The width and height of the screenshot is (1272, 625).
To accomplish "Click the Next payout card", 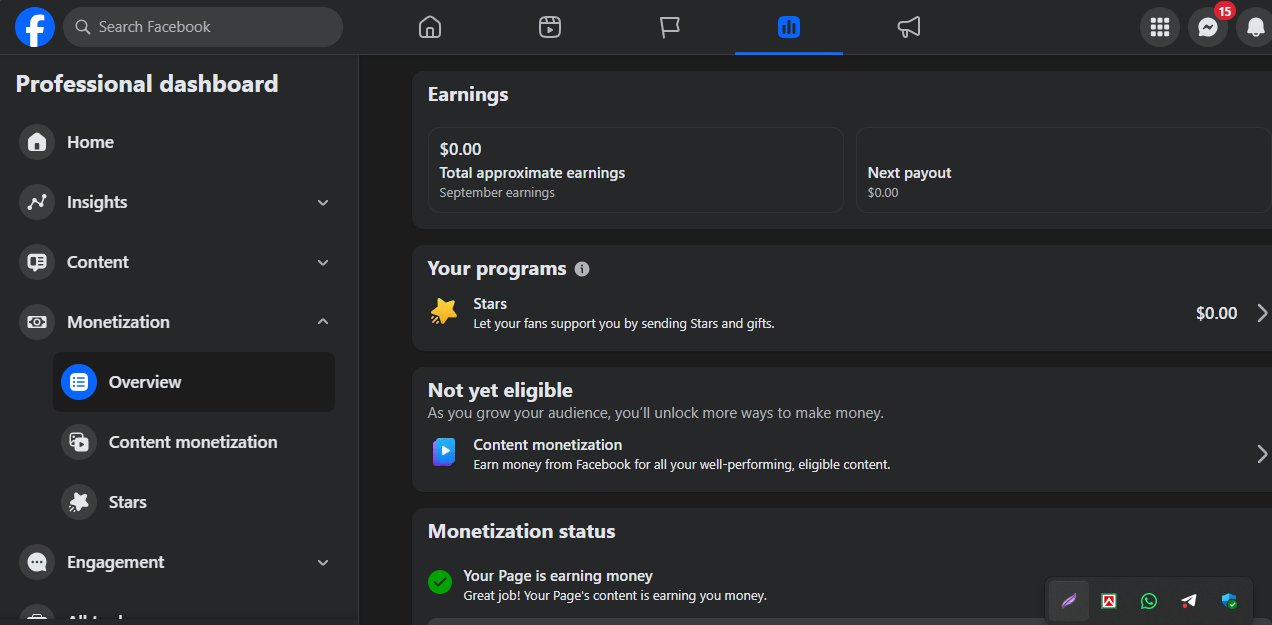I will pos(1064,170).
